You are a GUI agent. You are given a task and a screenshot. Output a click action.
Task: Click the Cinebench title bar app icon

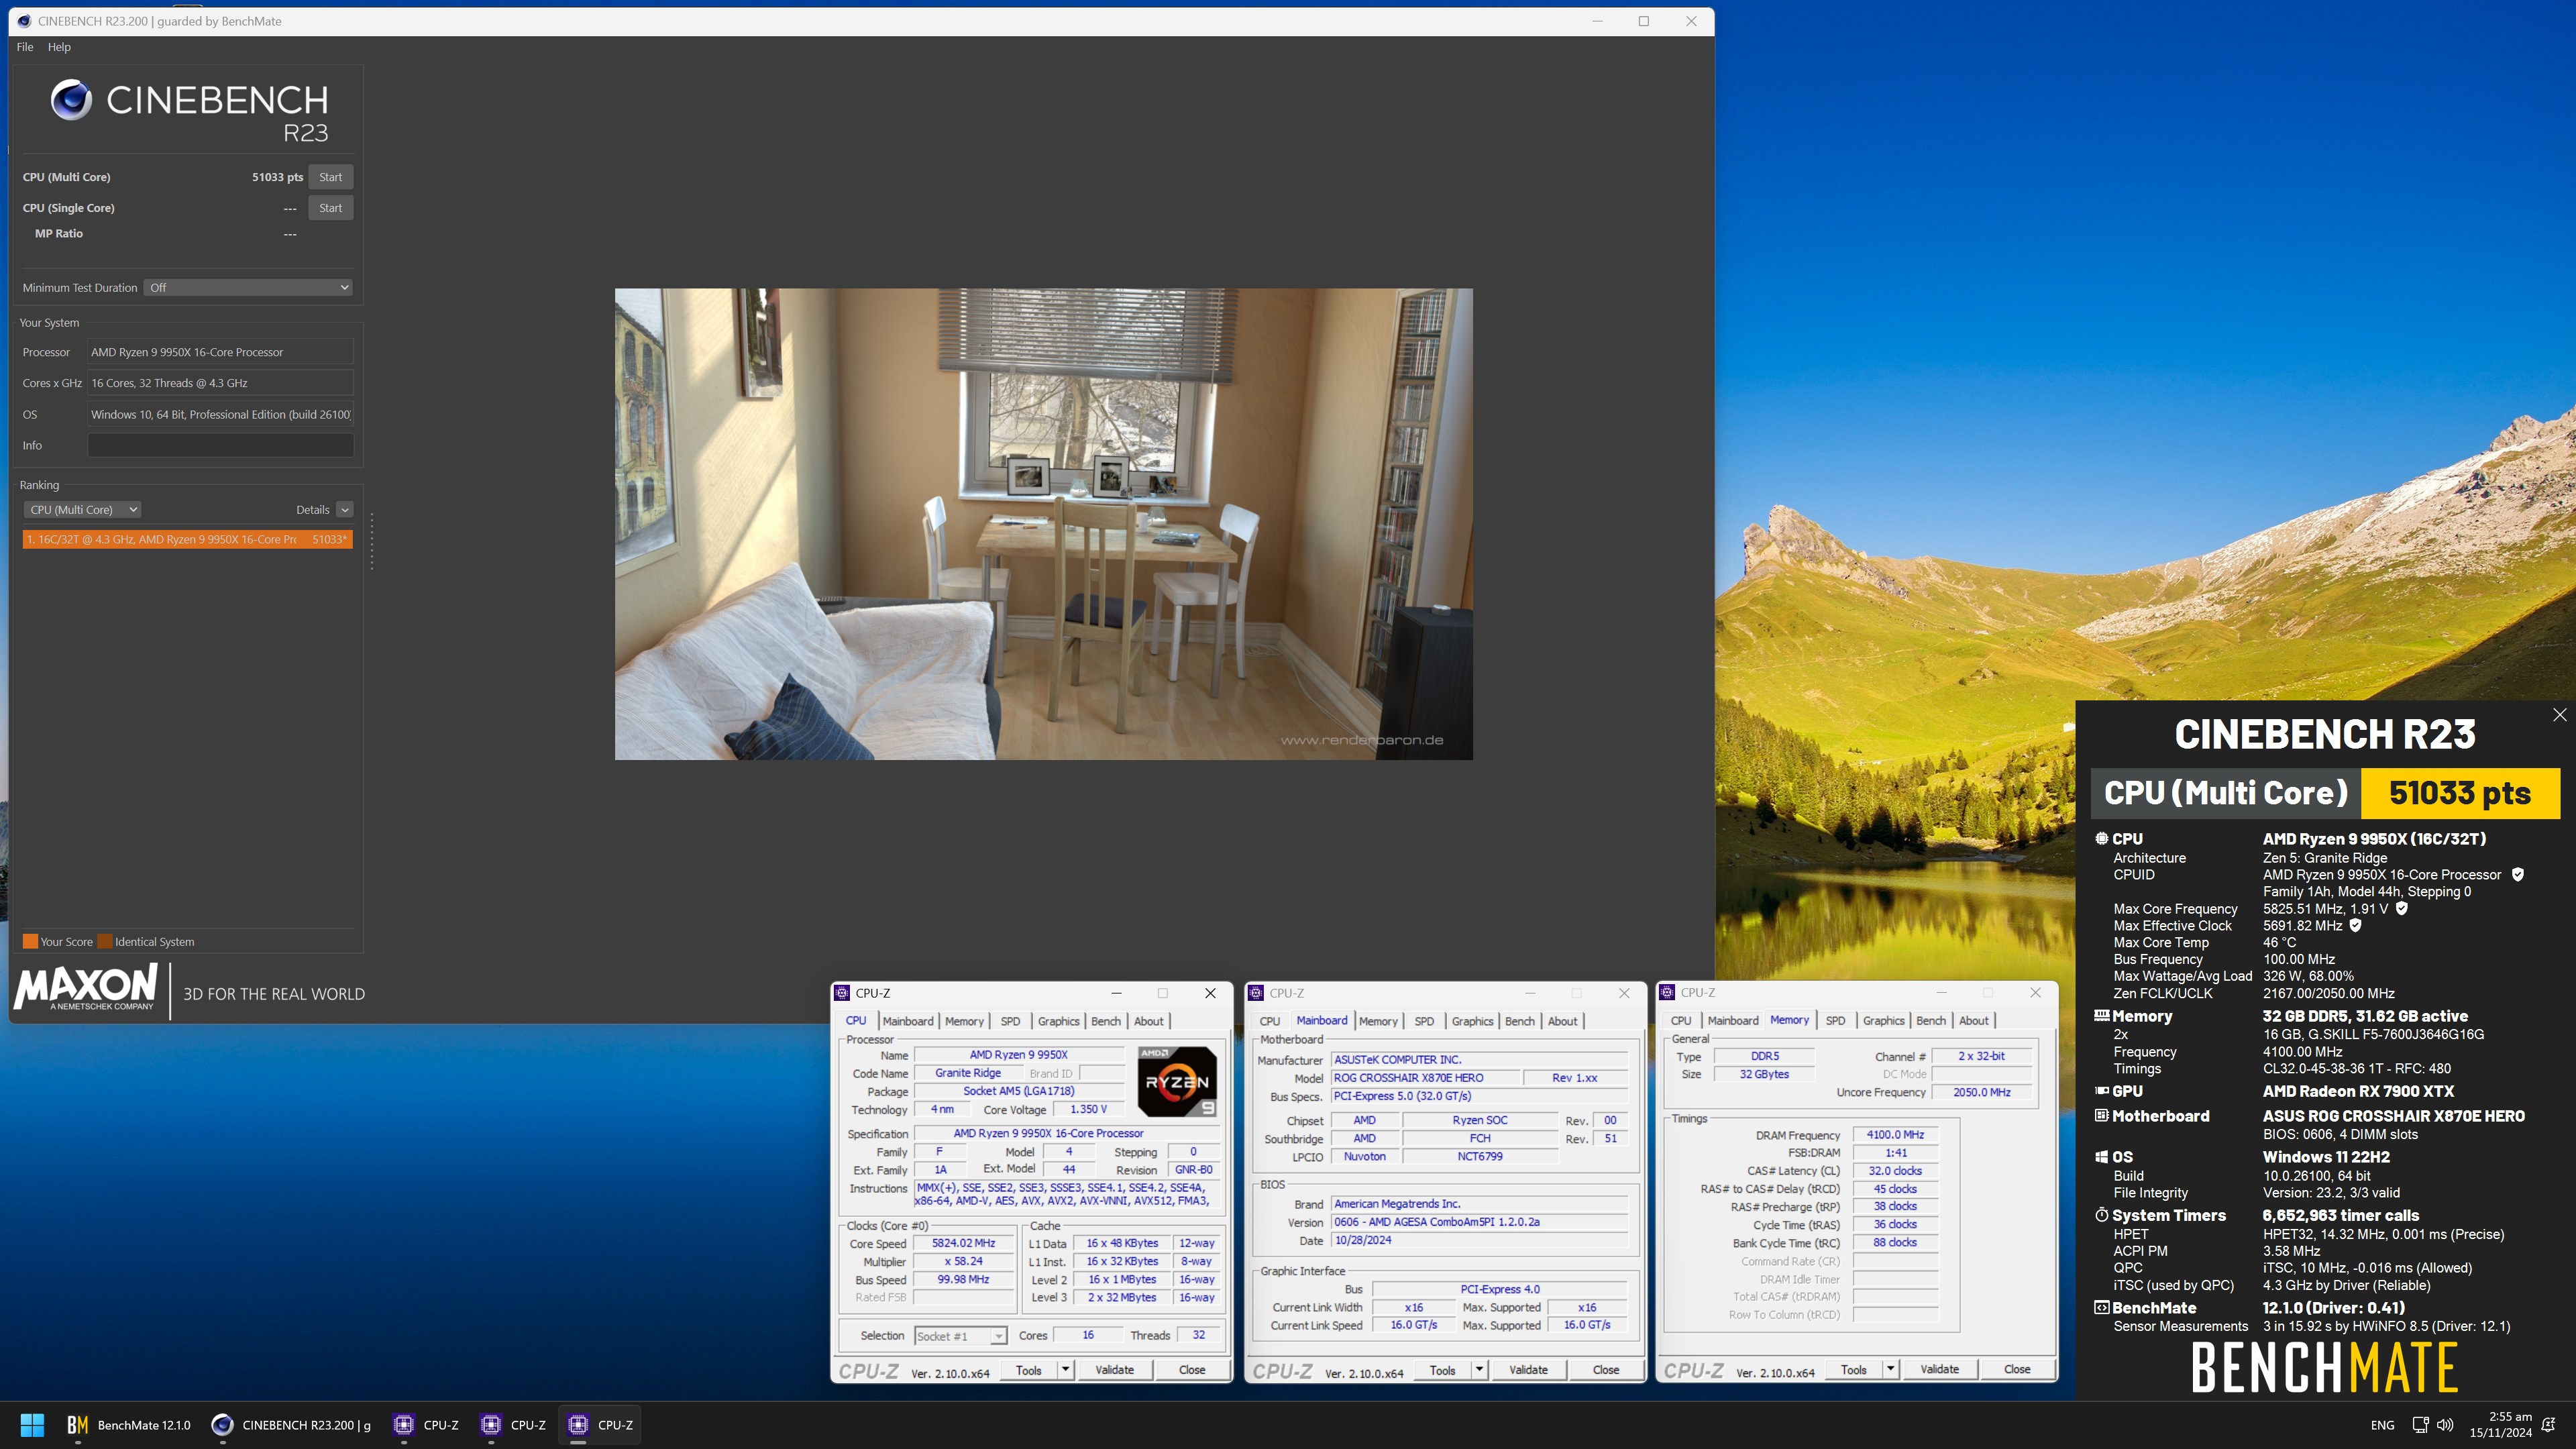click(x=24, y=21)
